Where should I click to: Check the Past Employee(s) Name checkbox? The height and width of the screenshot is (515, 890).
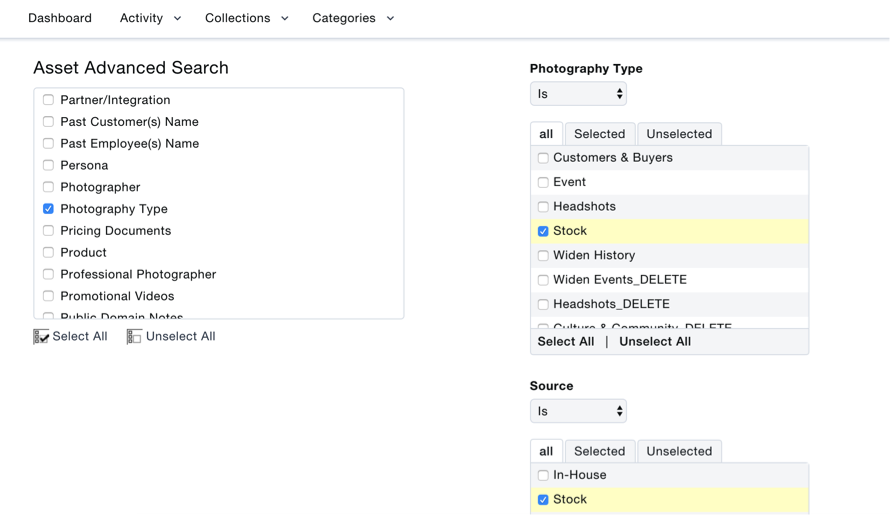[48, 144]
